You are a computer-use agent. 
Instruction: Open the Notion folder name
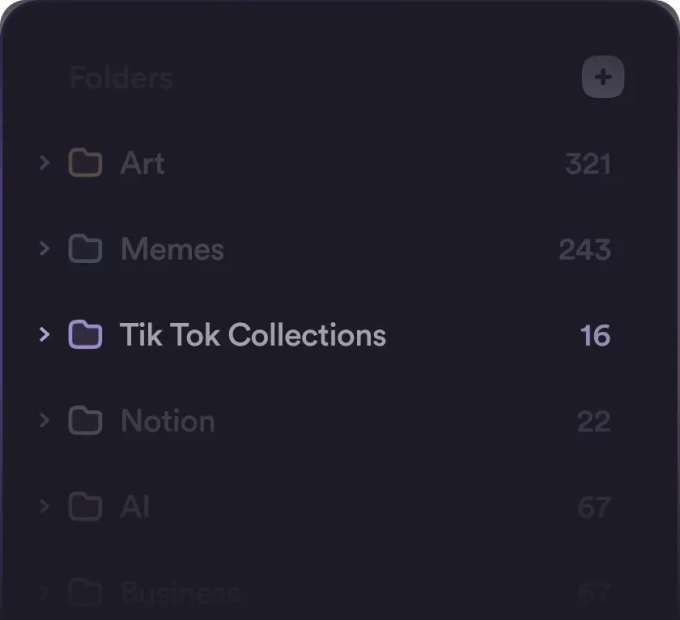pos(167,421)
